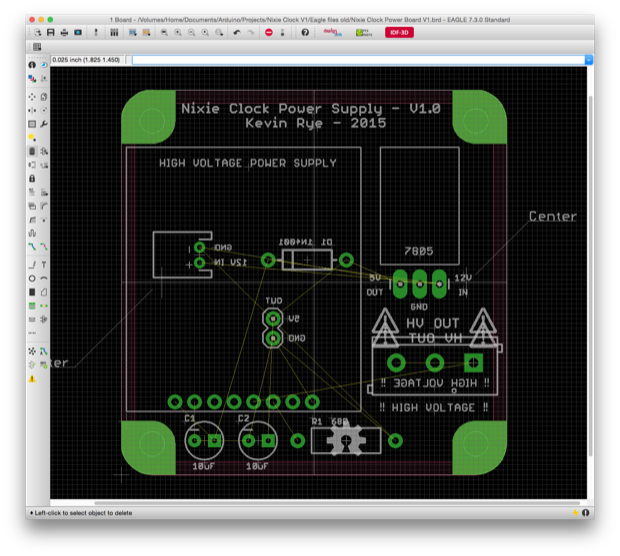Select the Change (wrench) tool
This screenshot has width=620, height=556.
[44, 124]
